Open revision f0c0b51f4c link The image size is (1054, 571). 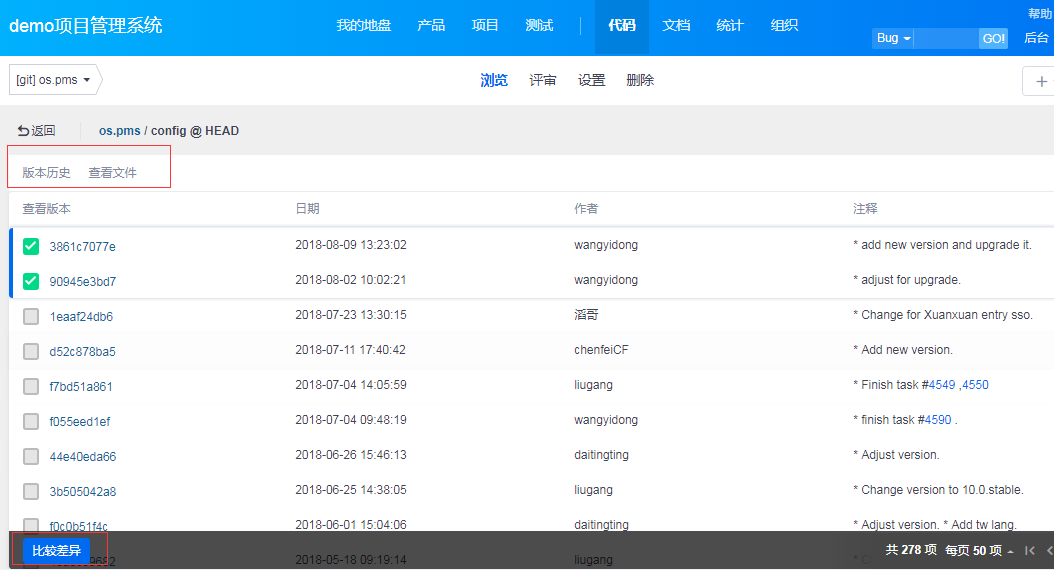79,526
